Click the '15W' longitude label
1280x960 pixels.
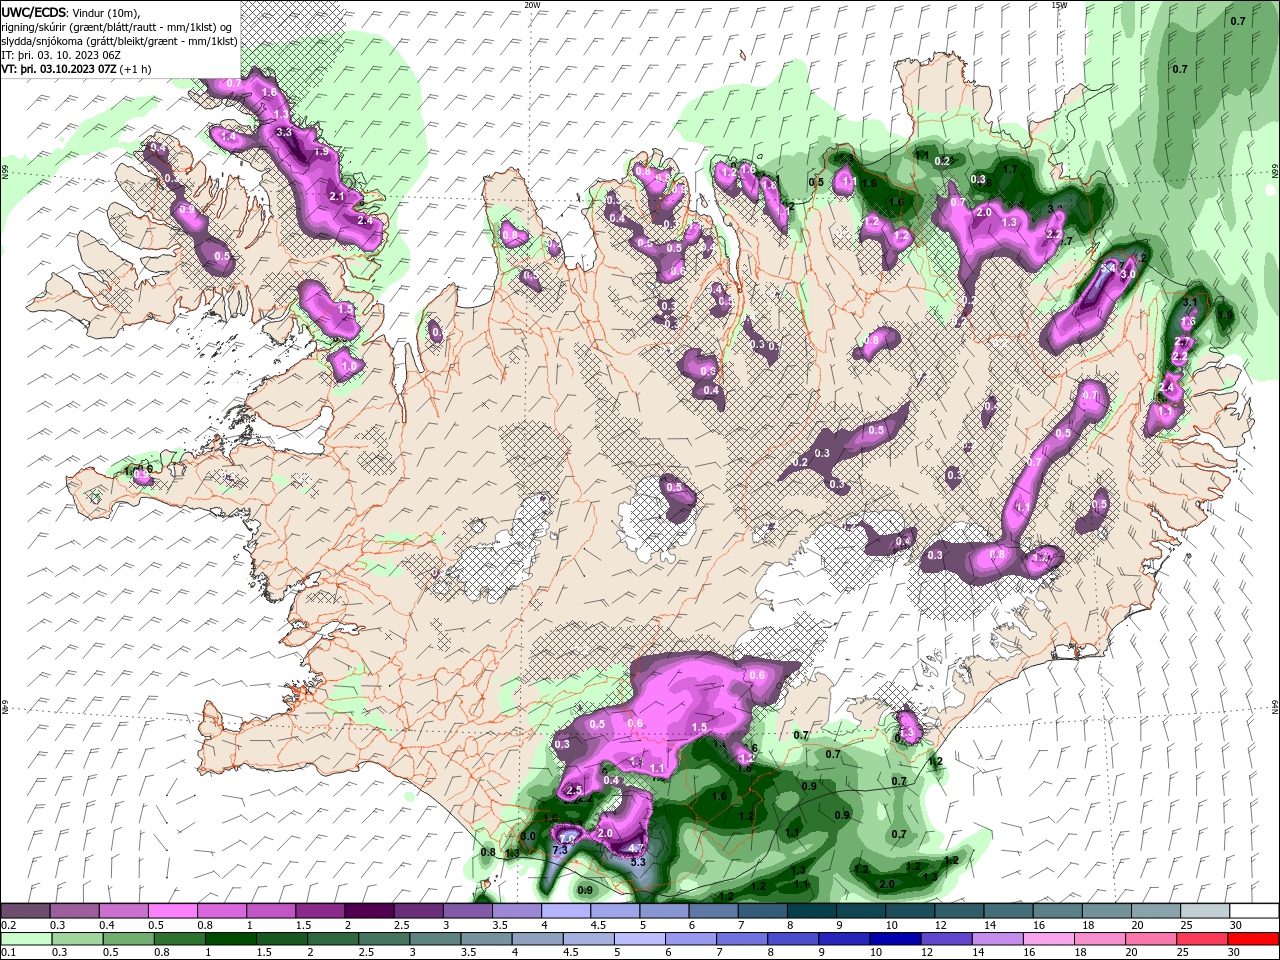[1060, 5]
